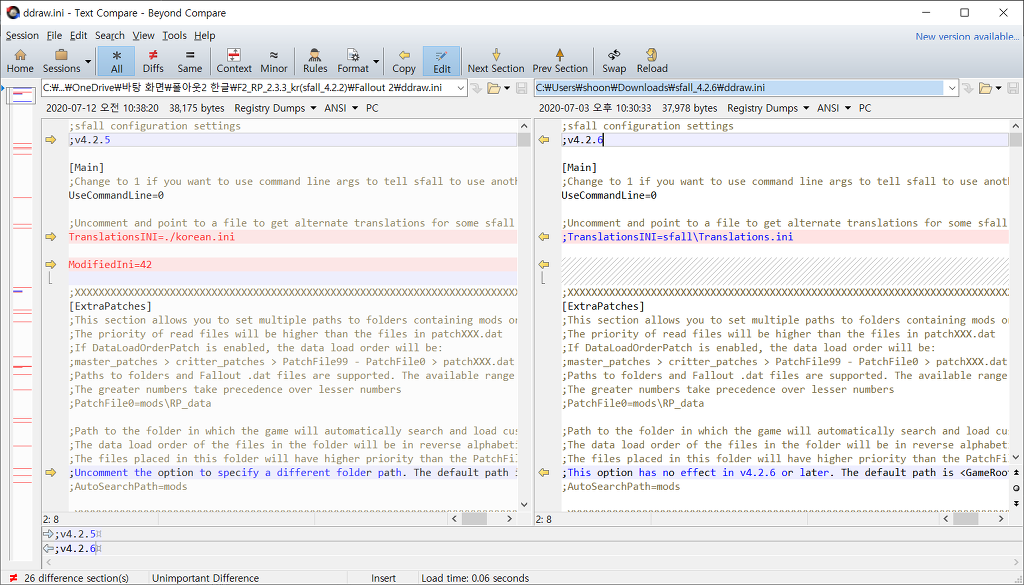Screen dimensions: 1024x585
Task: Toggle the Same lines filter
Action: pyautogui.click(x=189, y=60)
